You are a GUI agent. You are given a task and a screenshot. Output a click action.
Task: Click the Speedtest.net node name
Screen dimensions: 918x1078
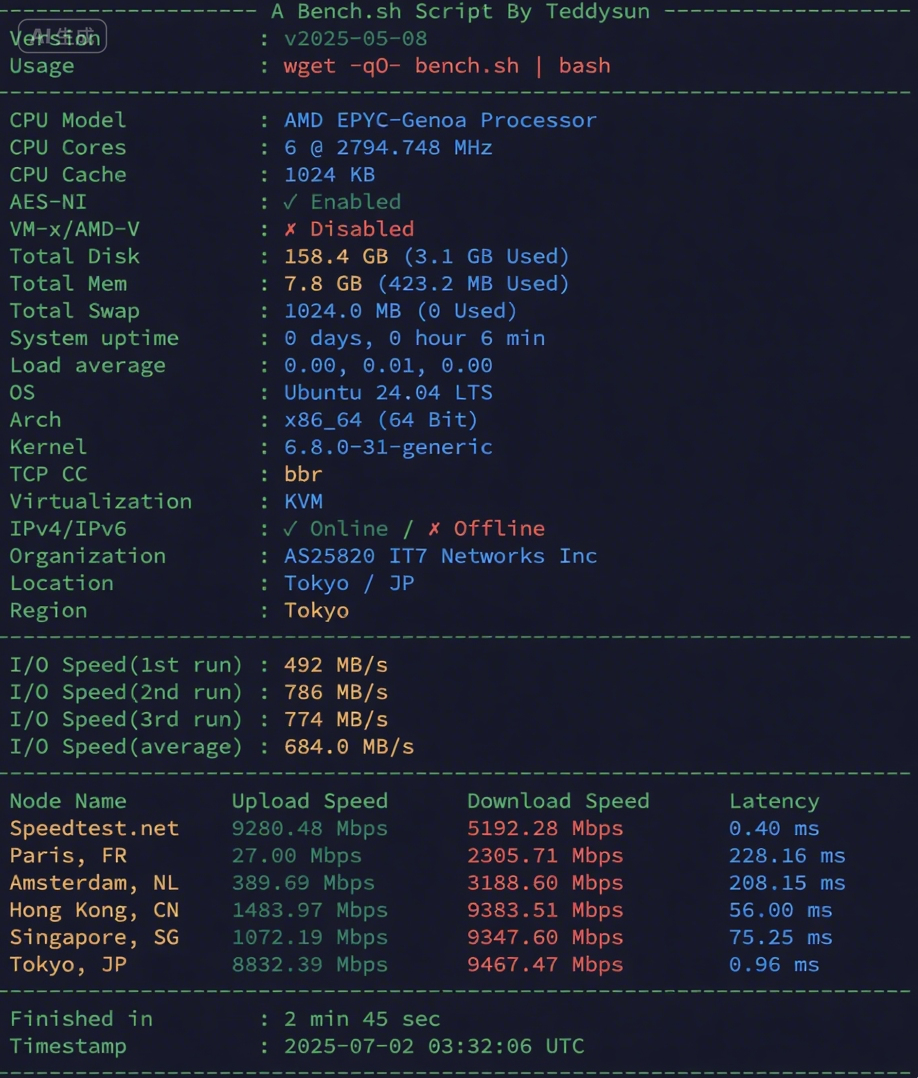tap(94, 829)
